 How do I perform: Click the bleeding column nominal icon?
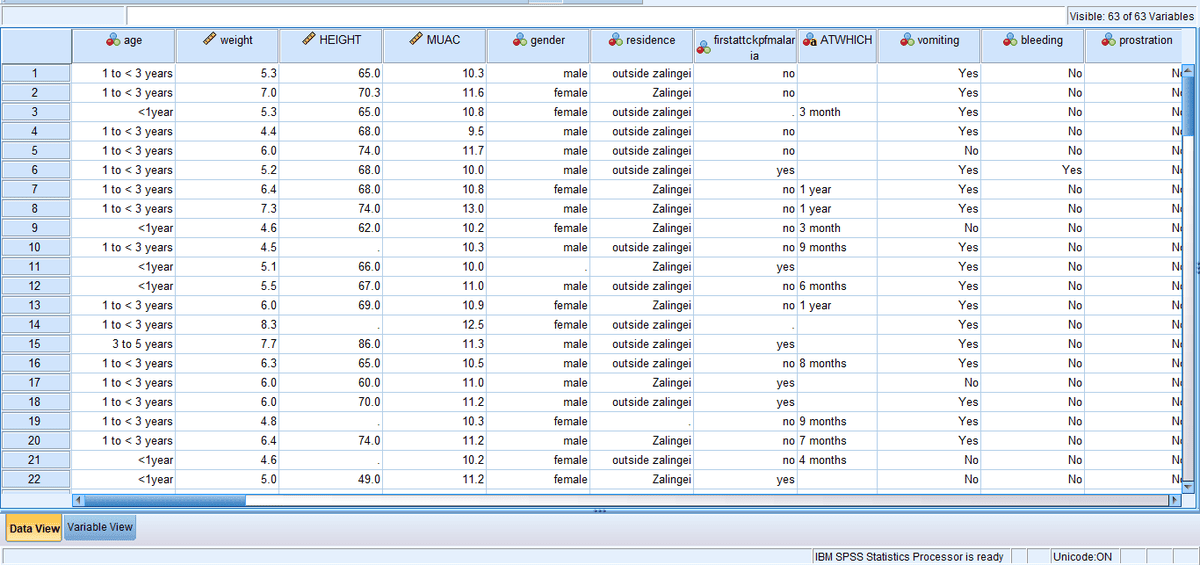(x=1010, y=40)
